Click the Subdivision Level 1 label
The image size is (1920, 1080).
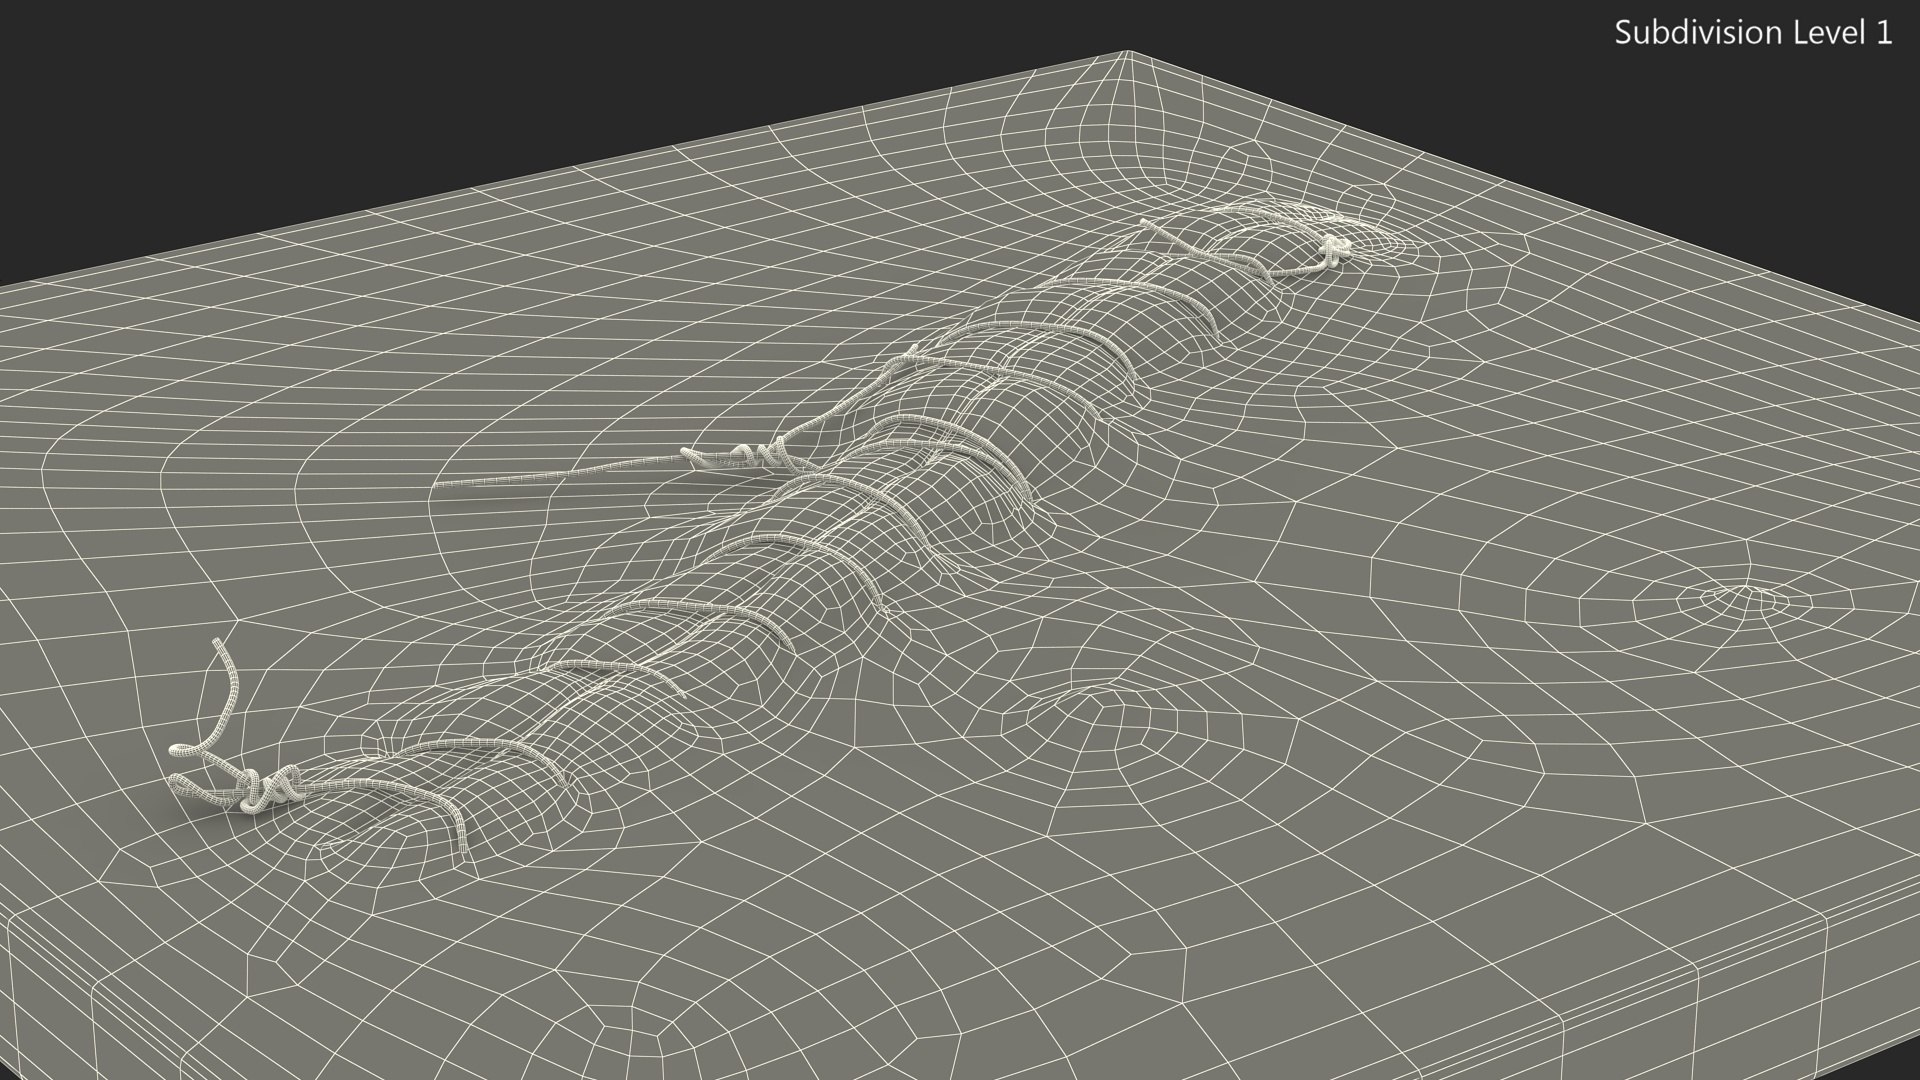[1753, 33]
